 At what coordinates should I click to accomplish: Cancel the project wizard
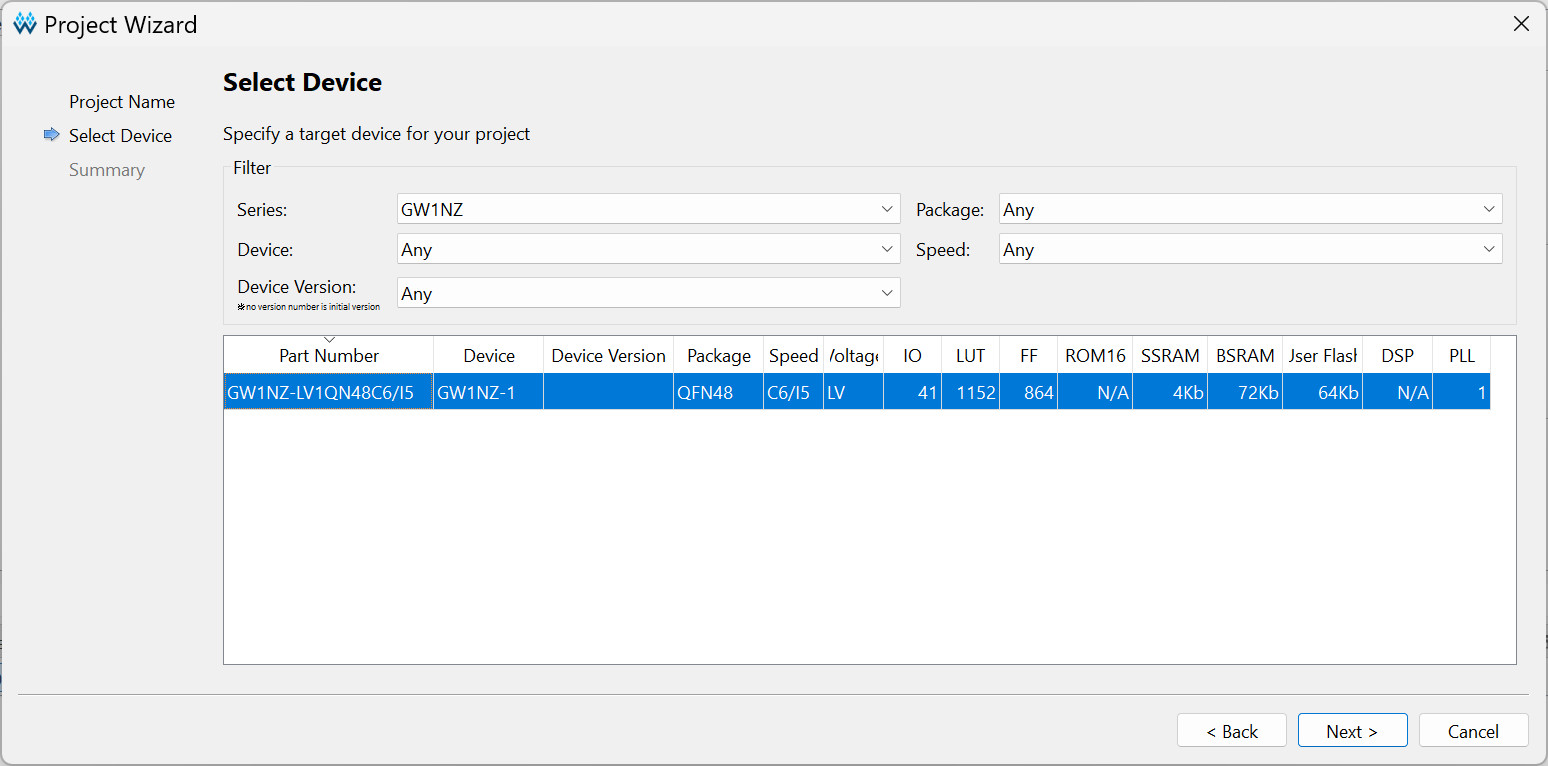click(1473, 731)
